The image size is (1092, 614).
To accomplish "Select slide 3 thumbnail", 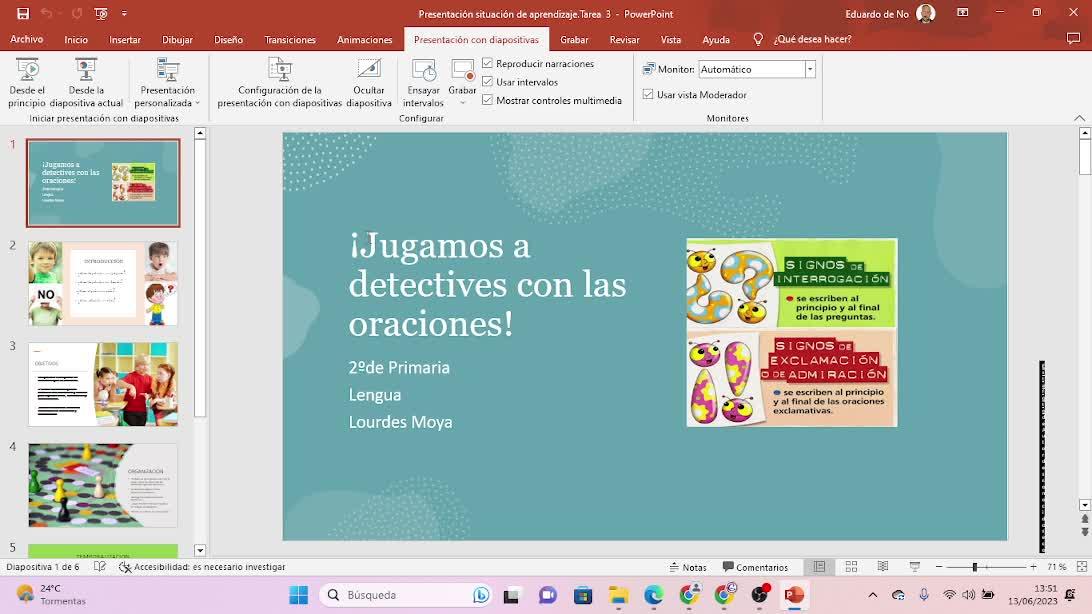I will click(103, 384).
